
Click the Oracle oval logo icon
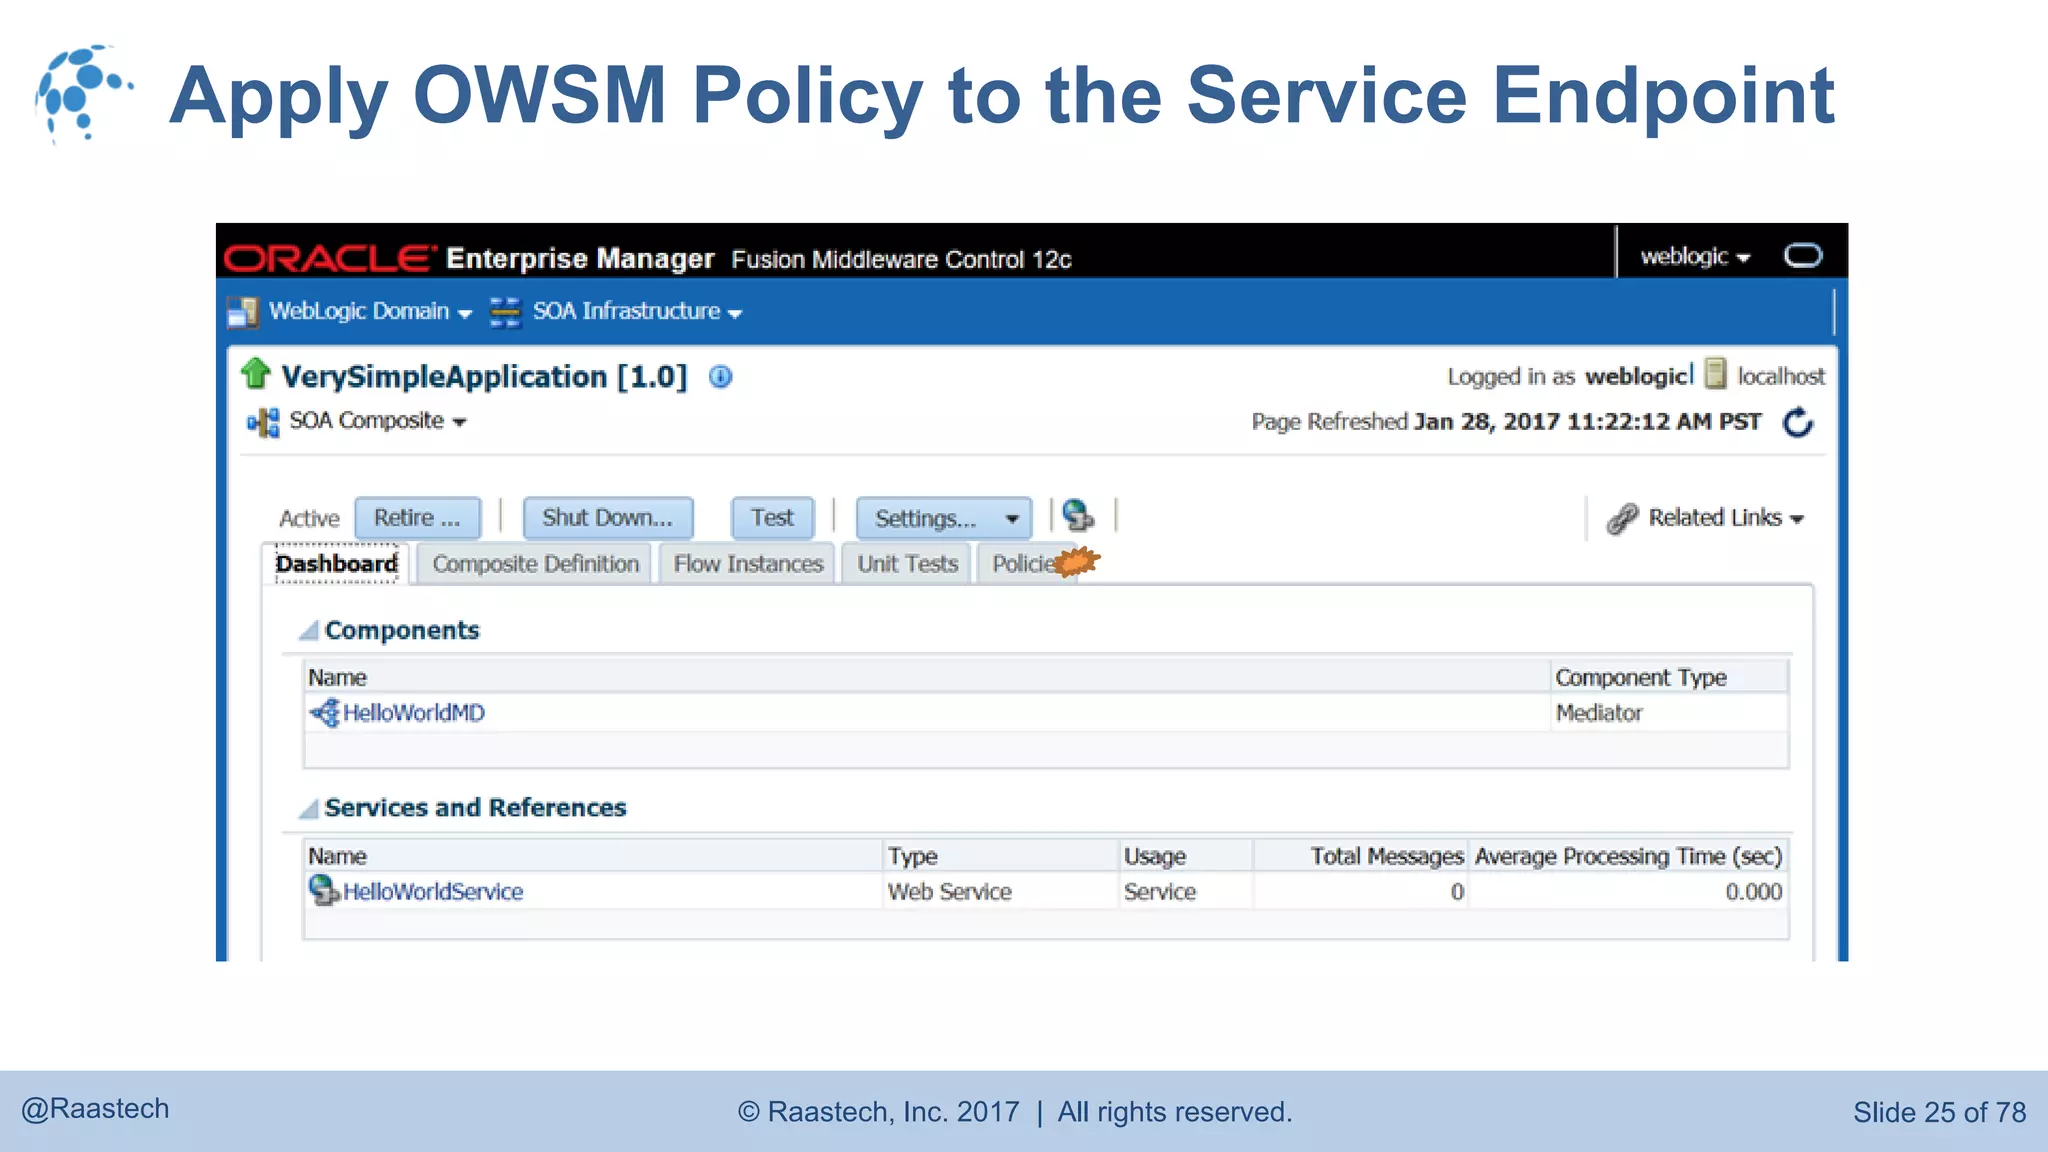pos(1803,256)
